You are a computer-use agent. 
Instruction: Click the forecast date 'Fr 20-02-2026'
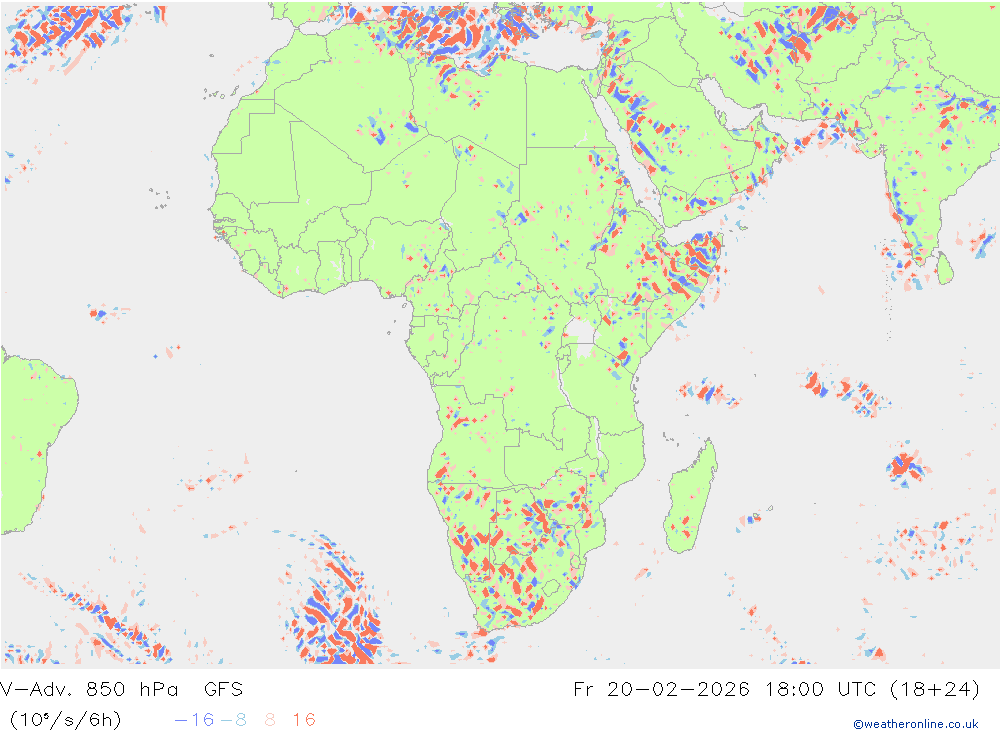click(x=661, y=689)
